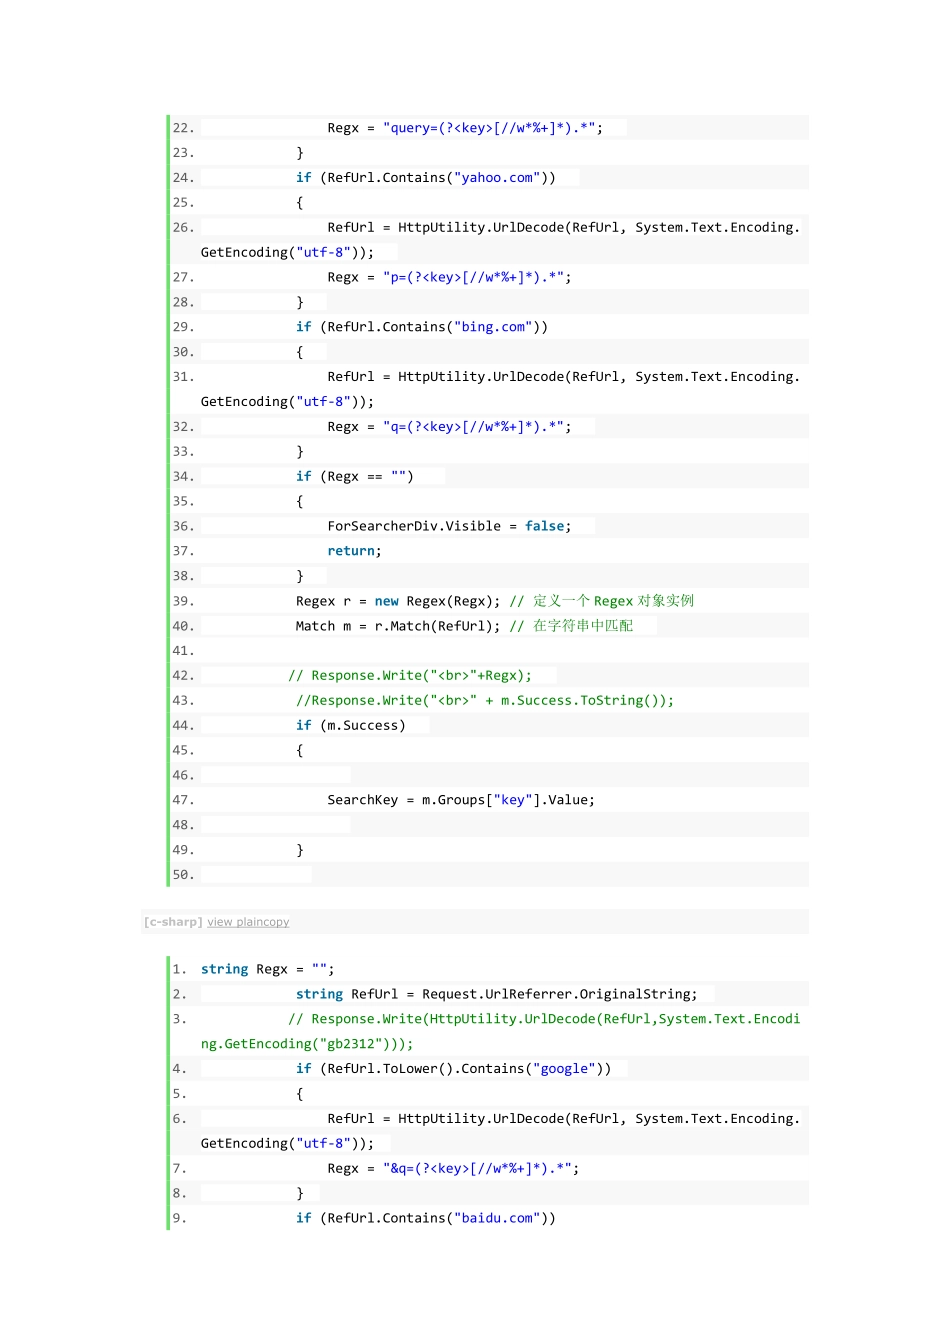Click the "view plaincopy" link
The height and width of the screenshot is (1344, 950).
point(248,922)
